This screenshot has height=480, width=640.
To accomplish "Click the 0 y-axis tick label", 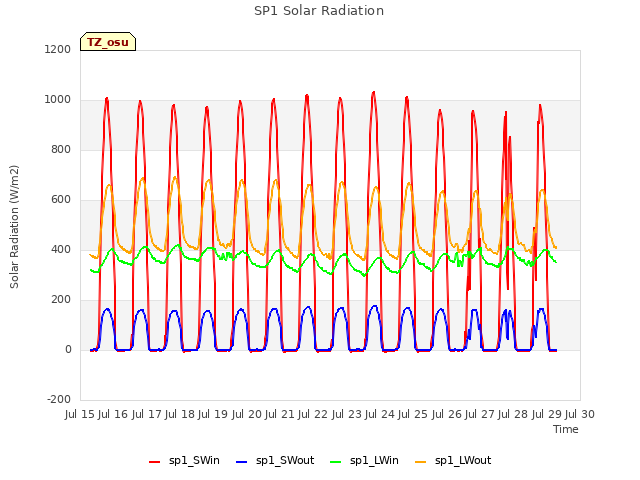I will point(68,349).
